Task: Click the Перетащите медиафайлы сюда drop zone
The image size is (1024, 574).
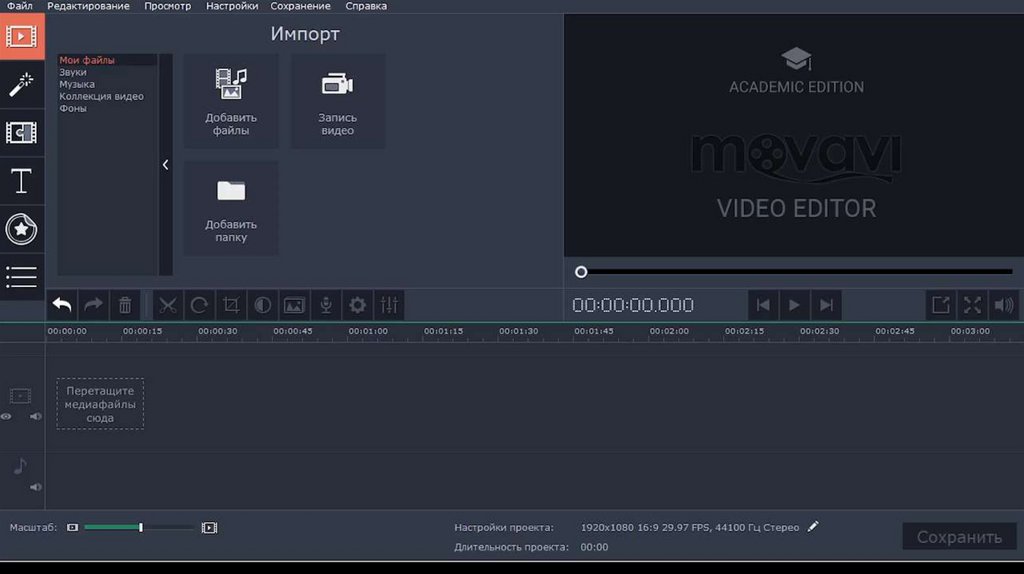Action: 100,404
